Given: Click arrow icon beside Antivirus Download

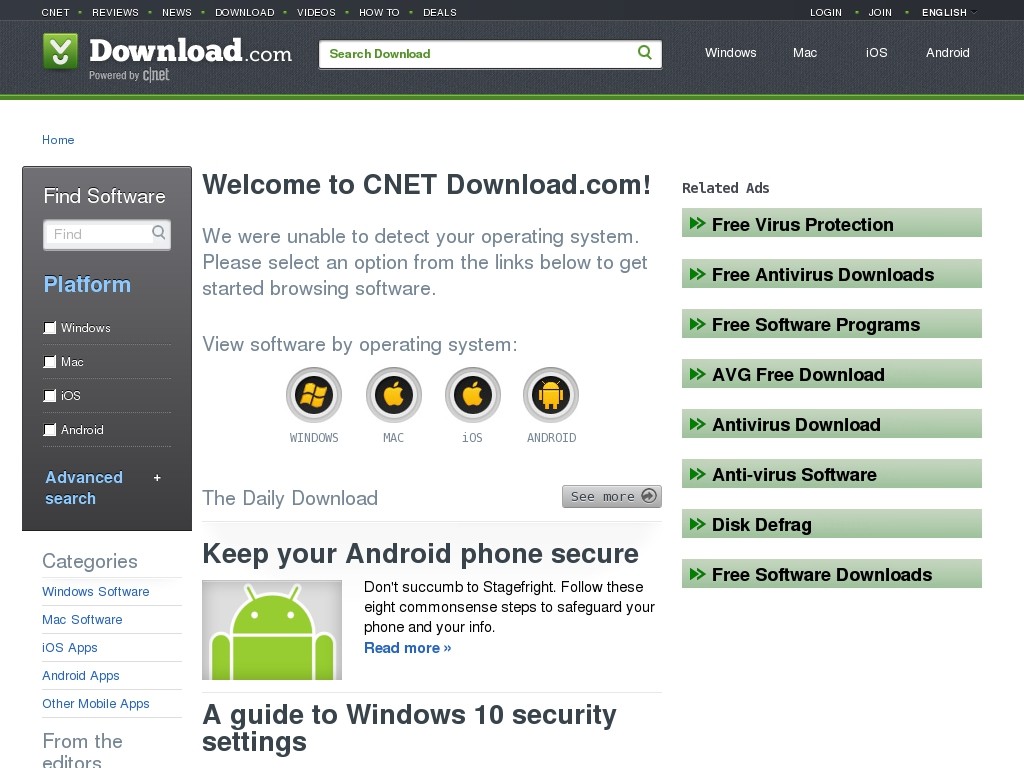Looking at the screenshot, I should (697, 424).
